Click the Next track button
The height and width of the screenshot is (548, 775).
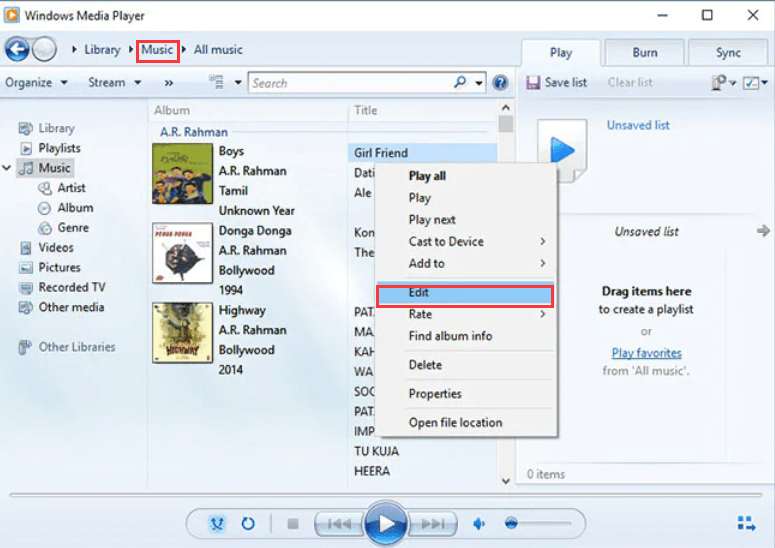[x=432, y=523]
